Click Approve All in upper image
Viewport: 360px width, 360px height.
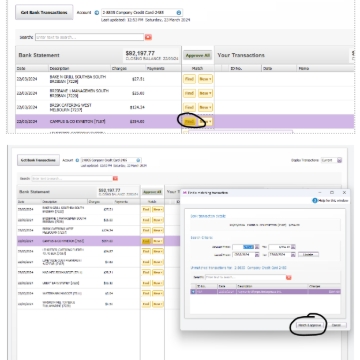pos(198,56)
